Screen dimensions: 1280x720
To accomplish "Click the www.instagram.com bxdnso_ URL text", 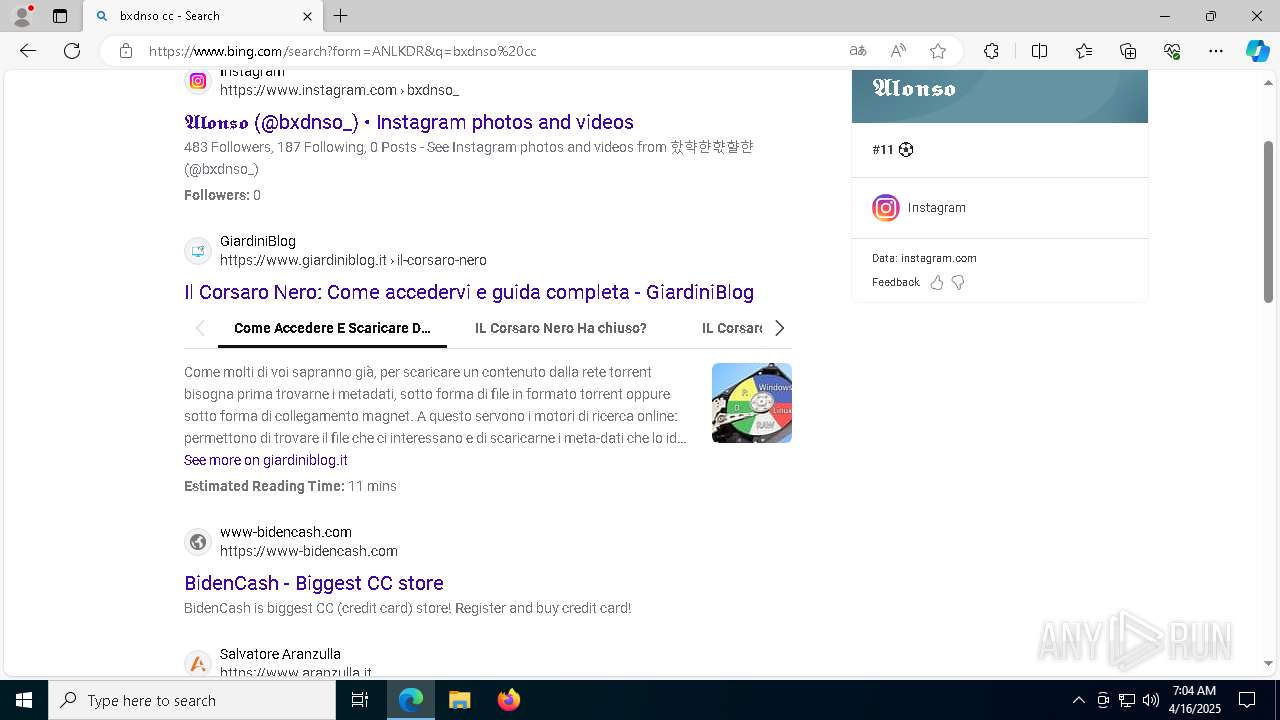I will tap(340, 90).
